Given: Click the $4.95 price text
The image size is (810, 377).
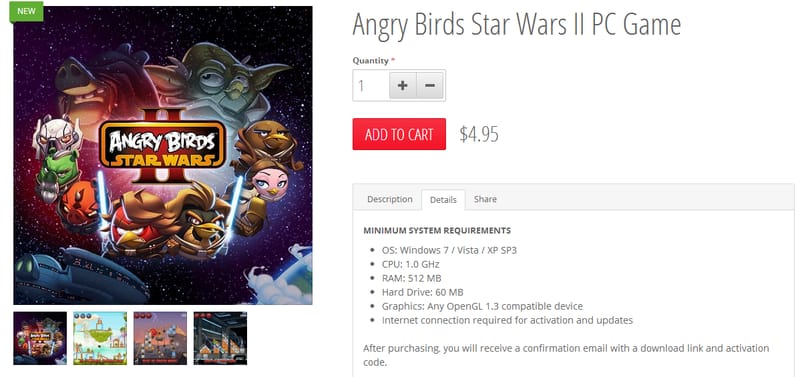Looking at the screenshot, I should click(479, 134).
